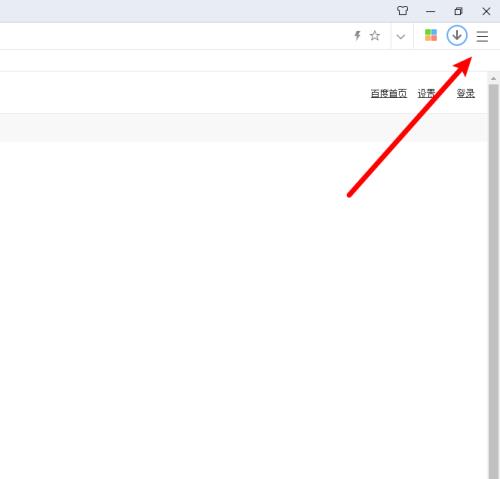
Task: Restore down the browser window
Action: coord(458,11)
